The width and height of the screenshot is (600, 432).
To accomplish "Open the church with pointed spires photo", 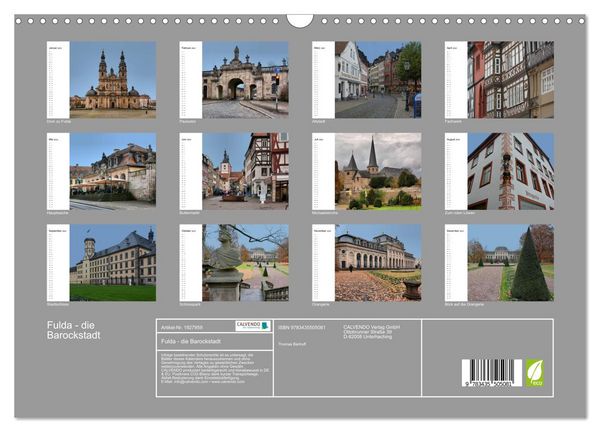I will tap(378, 171).
